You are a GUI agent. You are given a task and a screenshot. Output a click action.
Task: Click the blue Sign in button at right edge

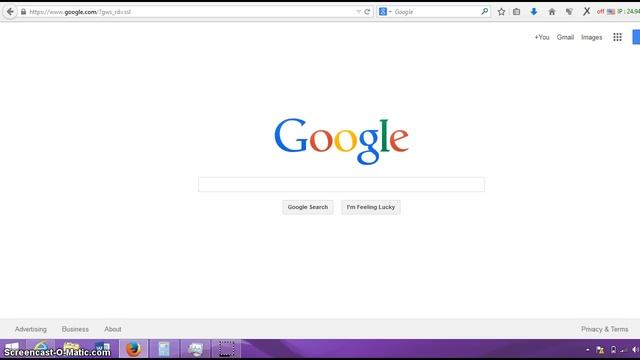[636, 37]
